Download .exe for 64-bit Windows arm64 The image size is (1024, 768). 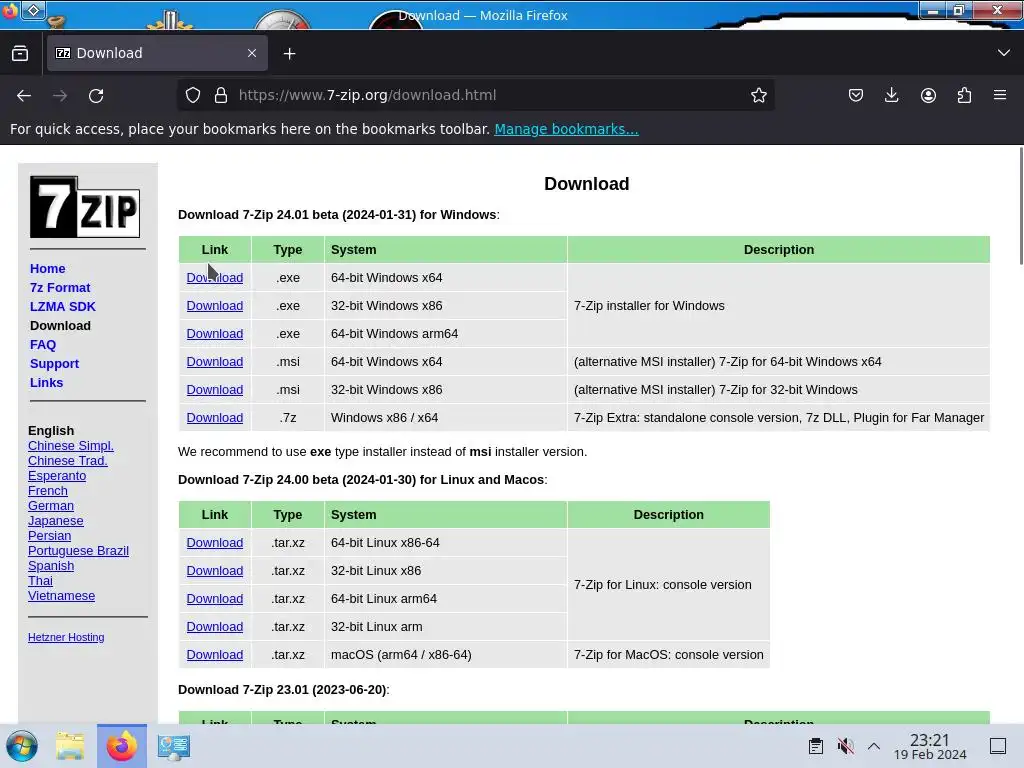[x=215, y=334]
